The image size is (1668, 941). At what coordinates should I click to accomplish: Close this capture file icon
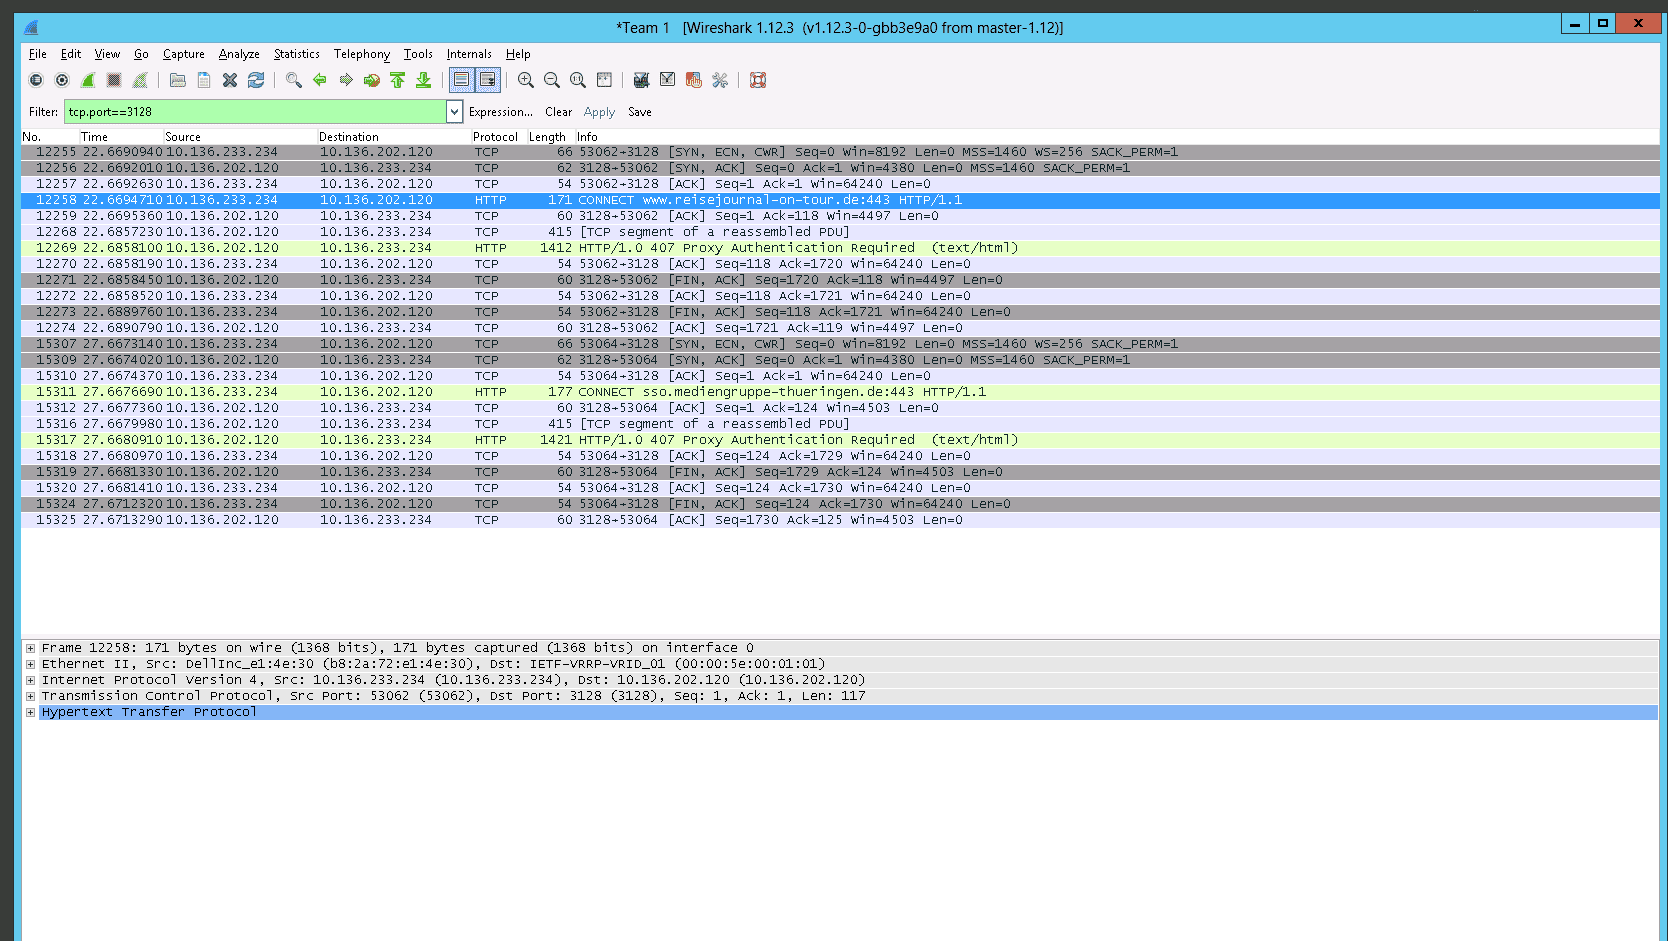pyautogui.click(x=230, y=80)
